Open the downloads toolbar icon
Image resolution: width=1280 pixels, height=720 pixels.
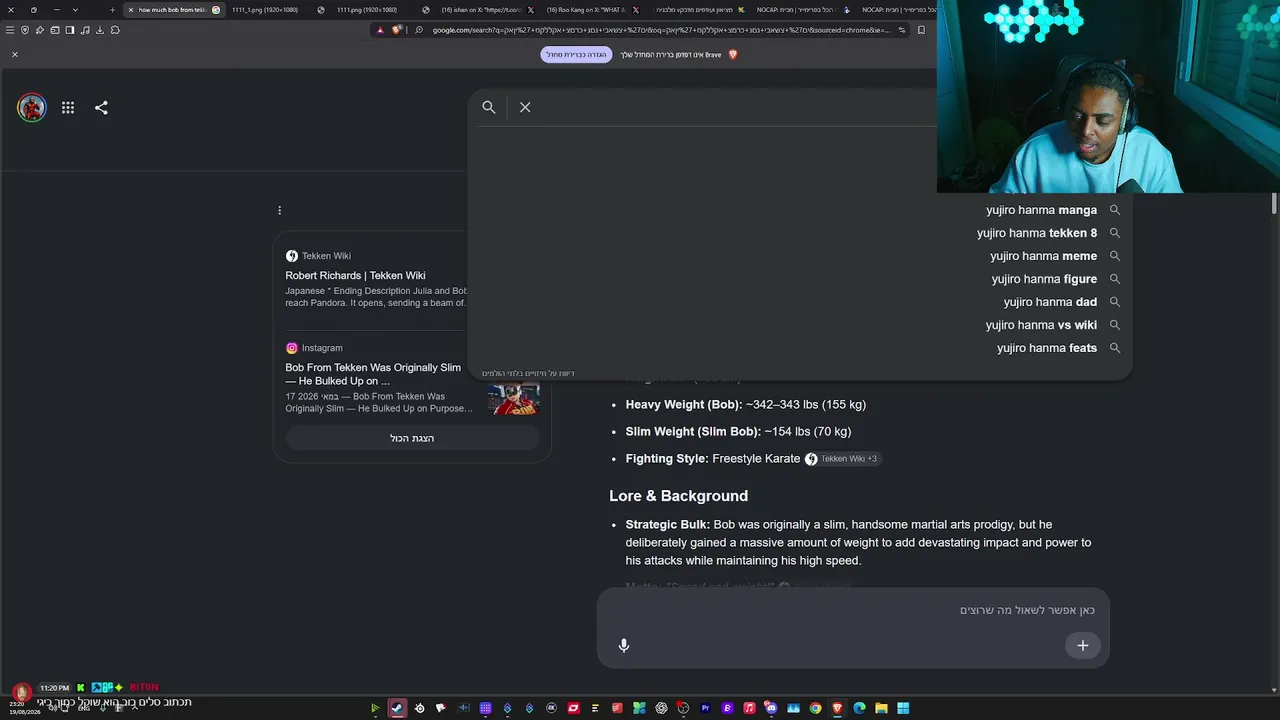100,30
